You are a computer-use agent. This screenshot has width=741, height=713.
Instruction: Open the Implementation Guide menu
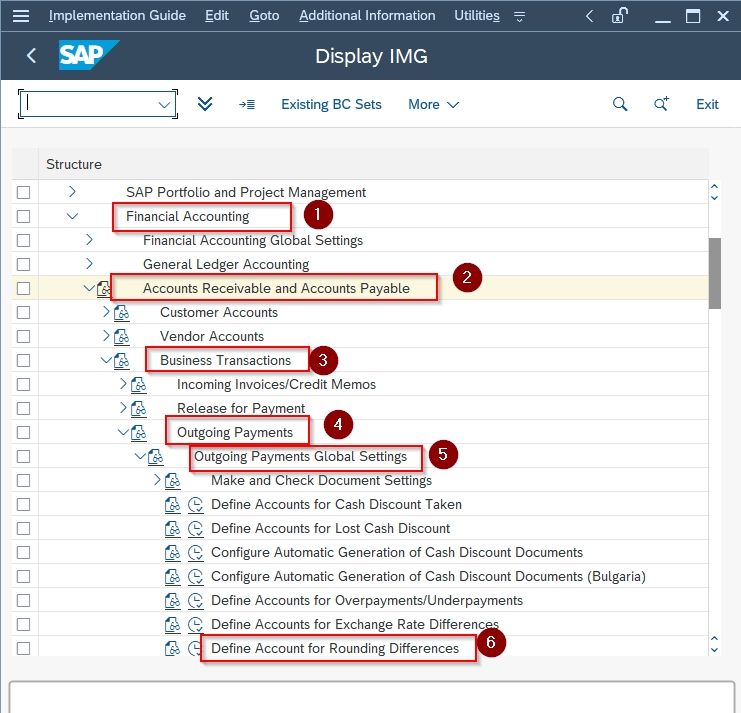tap(117, 16)
